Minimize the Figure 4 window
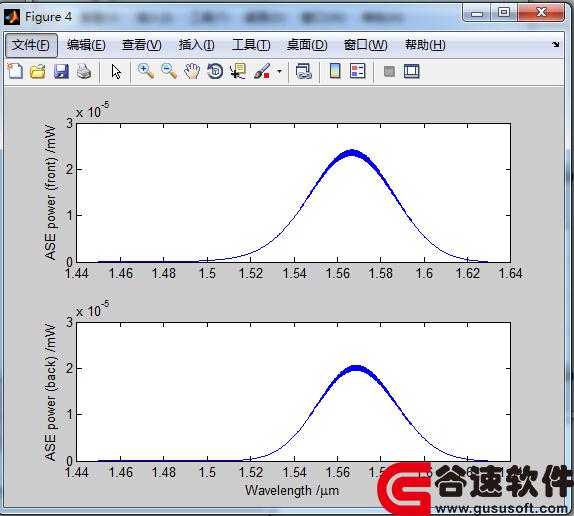574x516 pixels. (x=477, y=13)
